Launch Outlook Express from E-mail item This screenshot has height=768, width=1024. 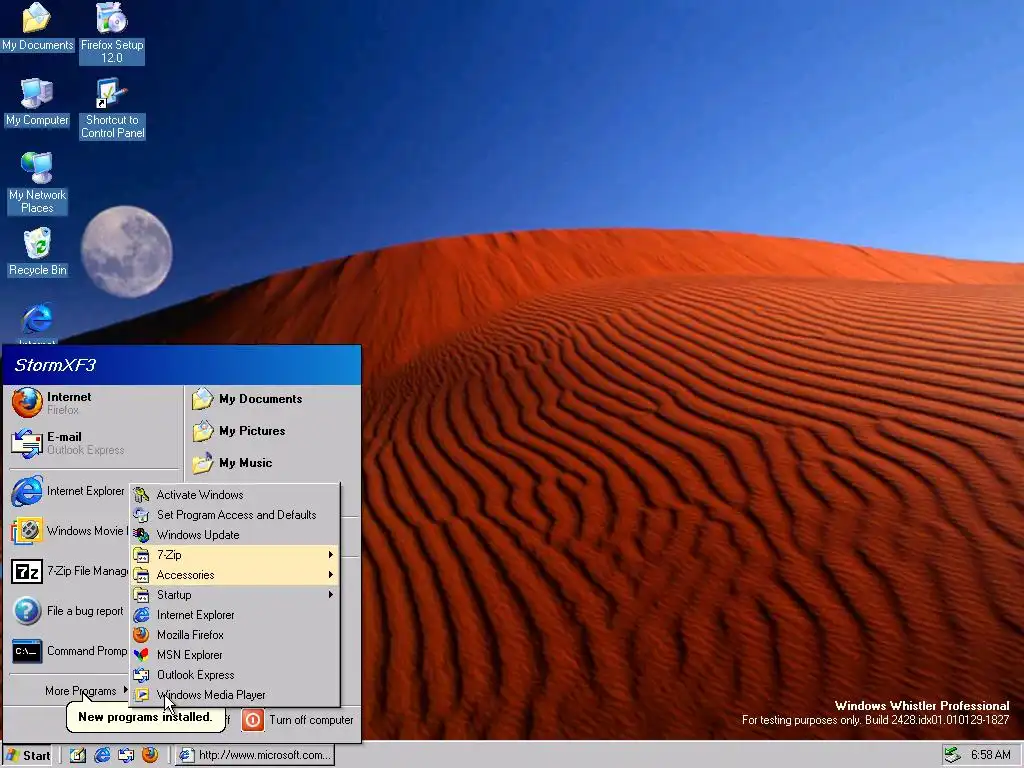coord(93,443)
